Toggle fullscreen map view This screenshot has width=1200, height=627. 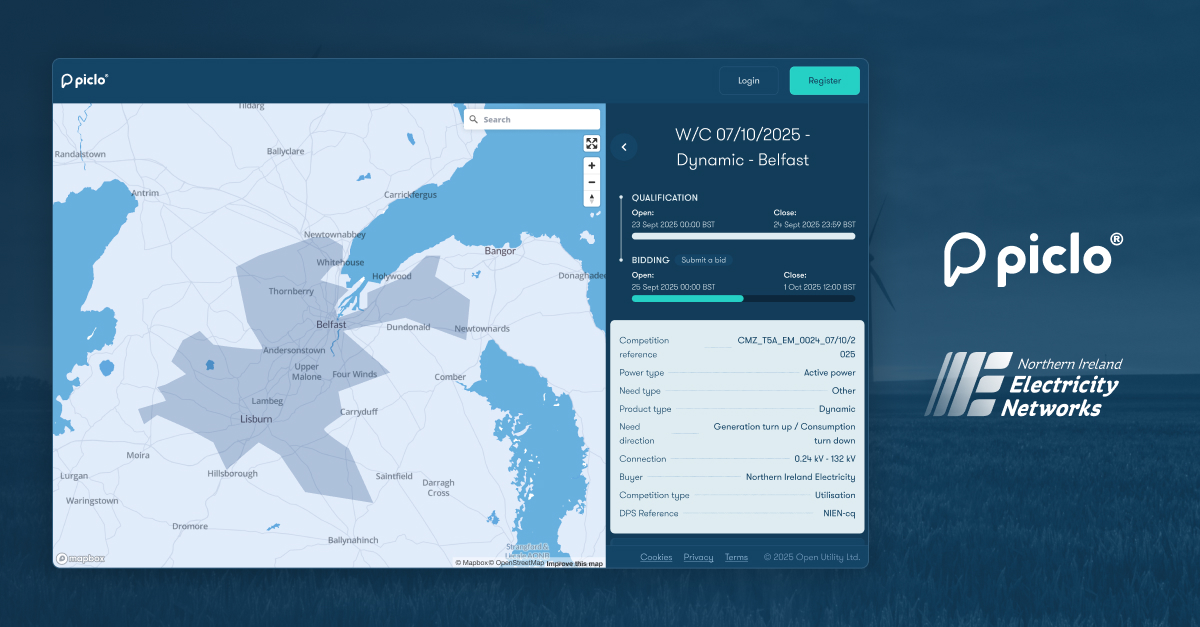(592, 143)
